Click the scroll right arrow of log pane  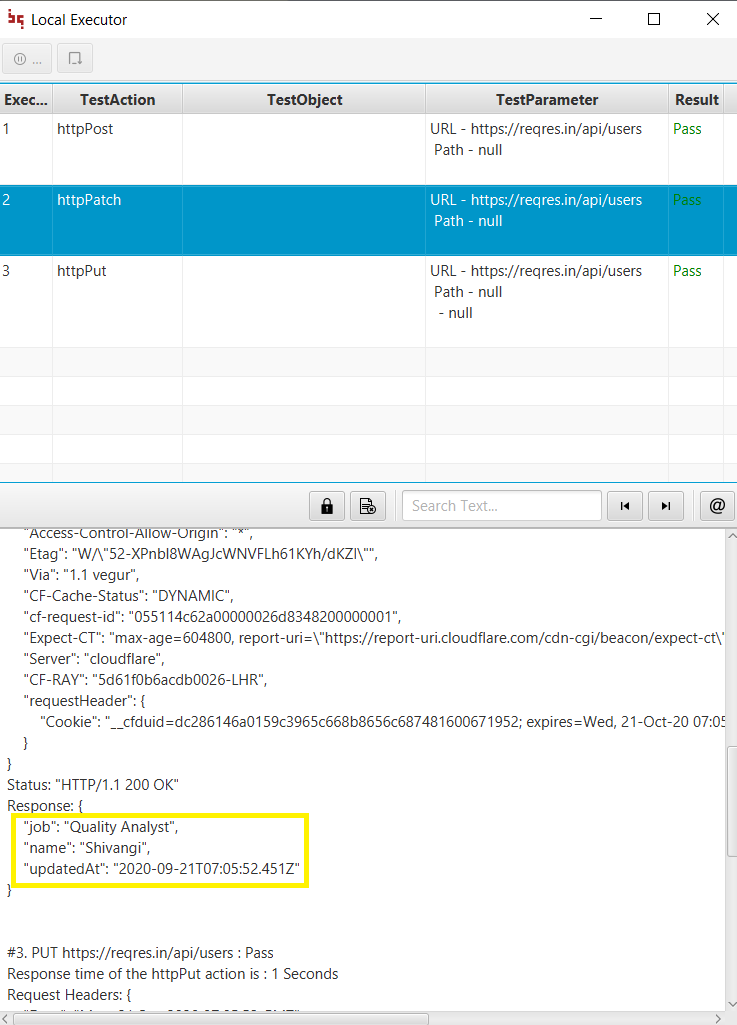(718, 1018)
